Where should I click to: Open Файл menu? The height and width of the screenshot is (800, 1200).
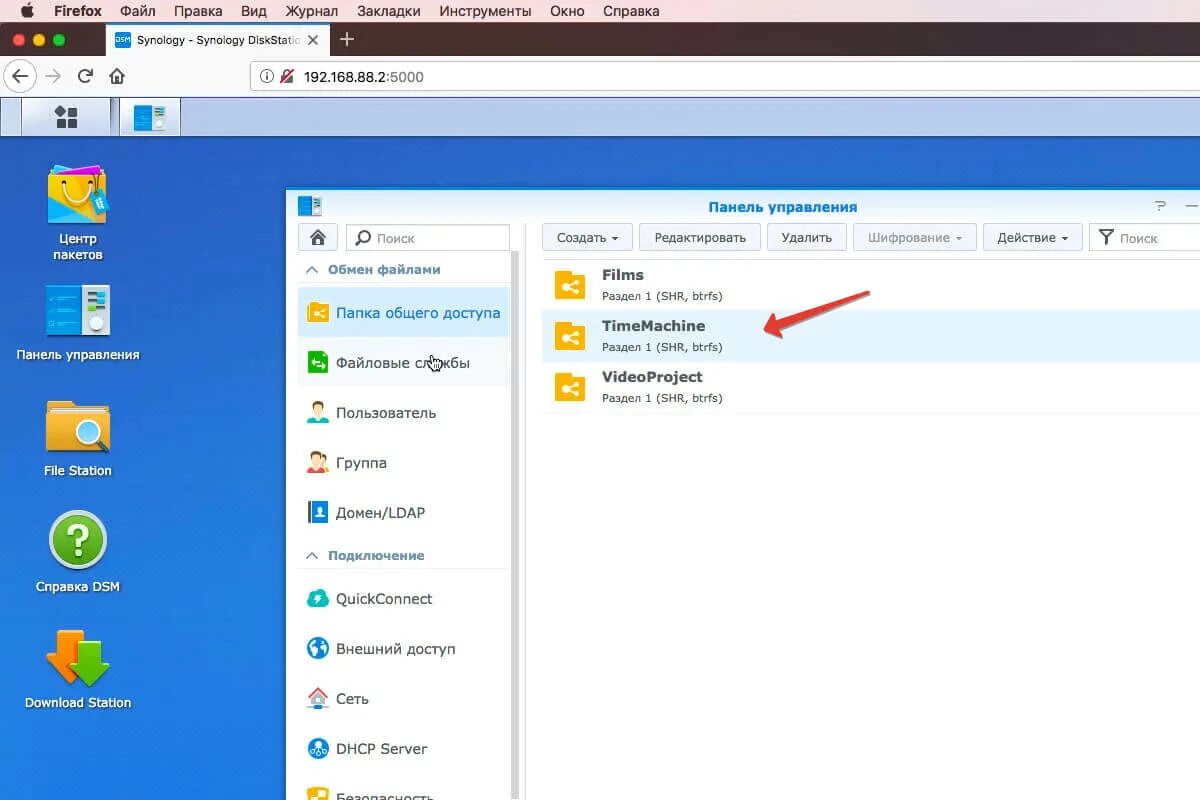139,11
